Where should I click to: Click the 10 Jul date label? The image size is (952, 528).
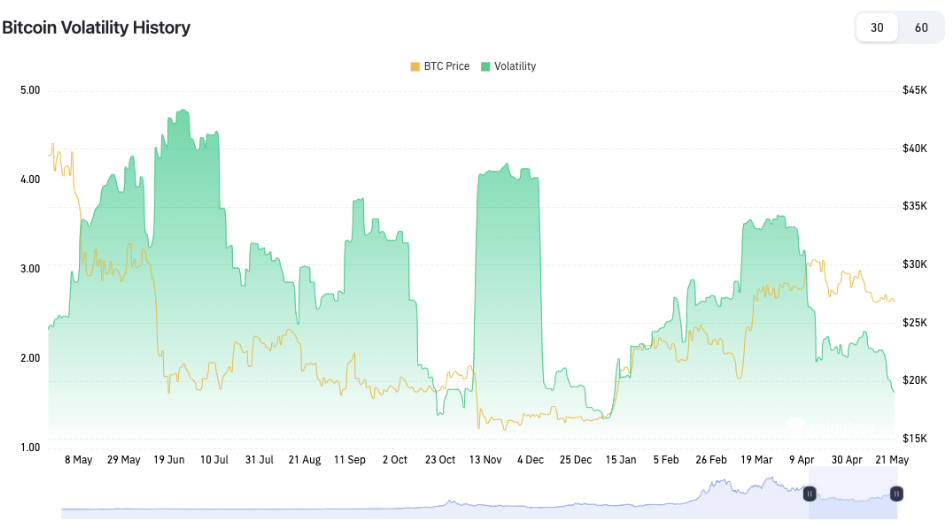click(x=214, y=459)
